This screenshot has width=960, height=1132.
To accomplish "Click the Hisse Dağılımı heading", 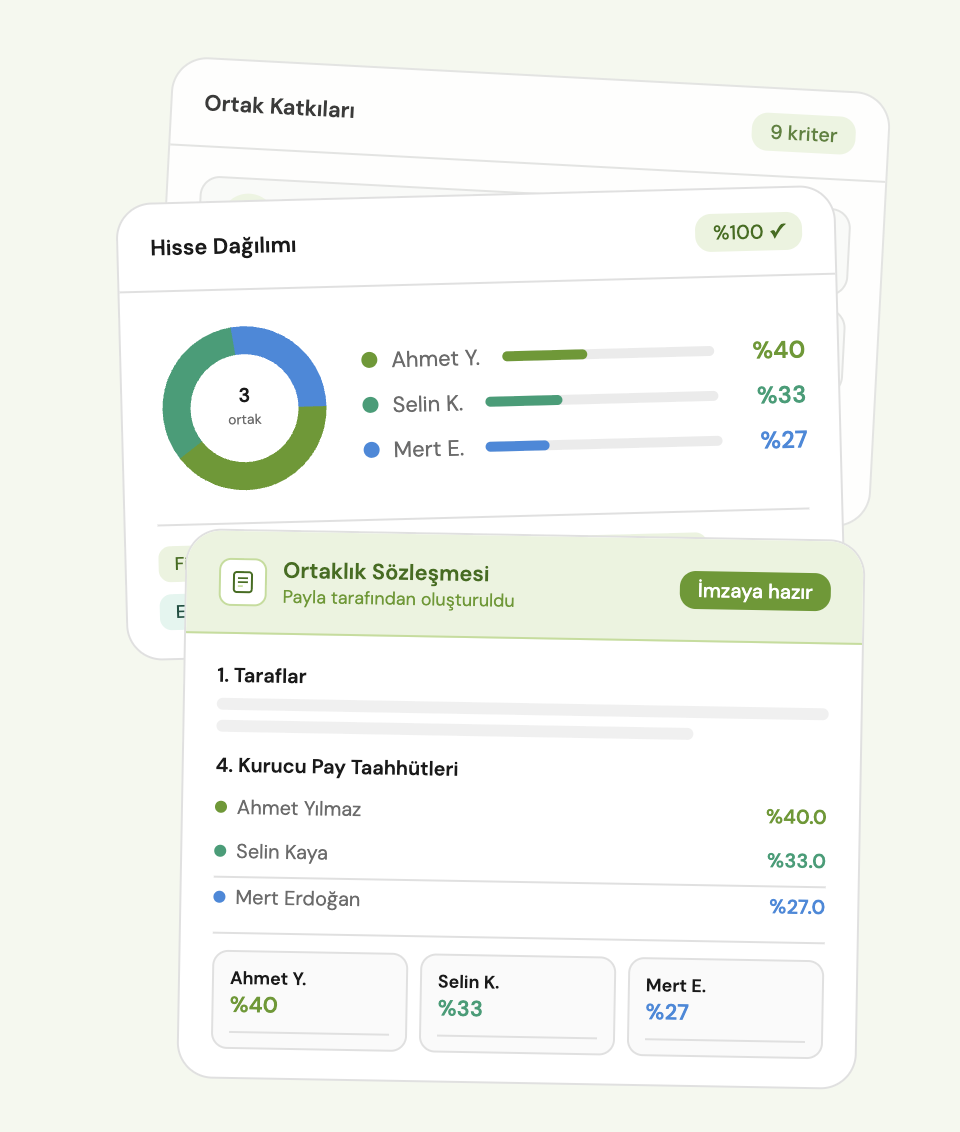I will click(x=223, y=246).
